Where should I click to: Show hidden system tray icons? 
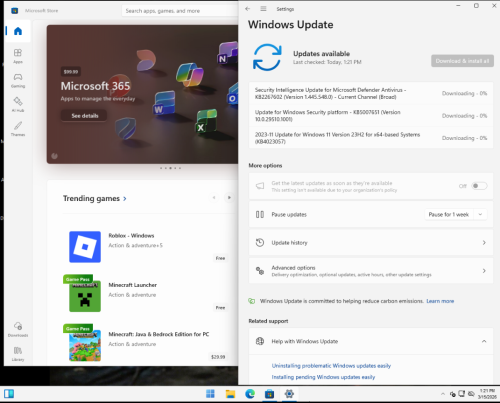click(x=443, y=394)
